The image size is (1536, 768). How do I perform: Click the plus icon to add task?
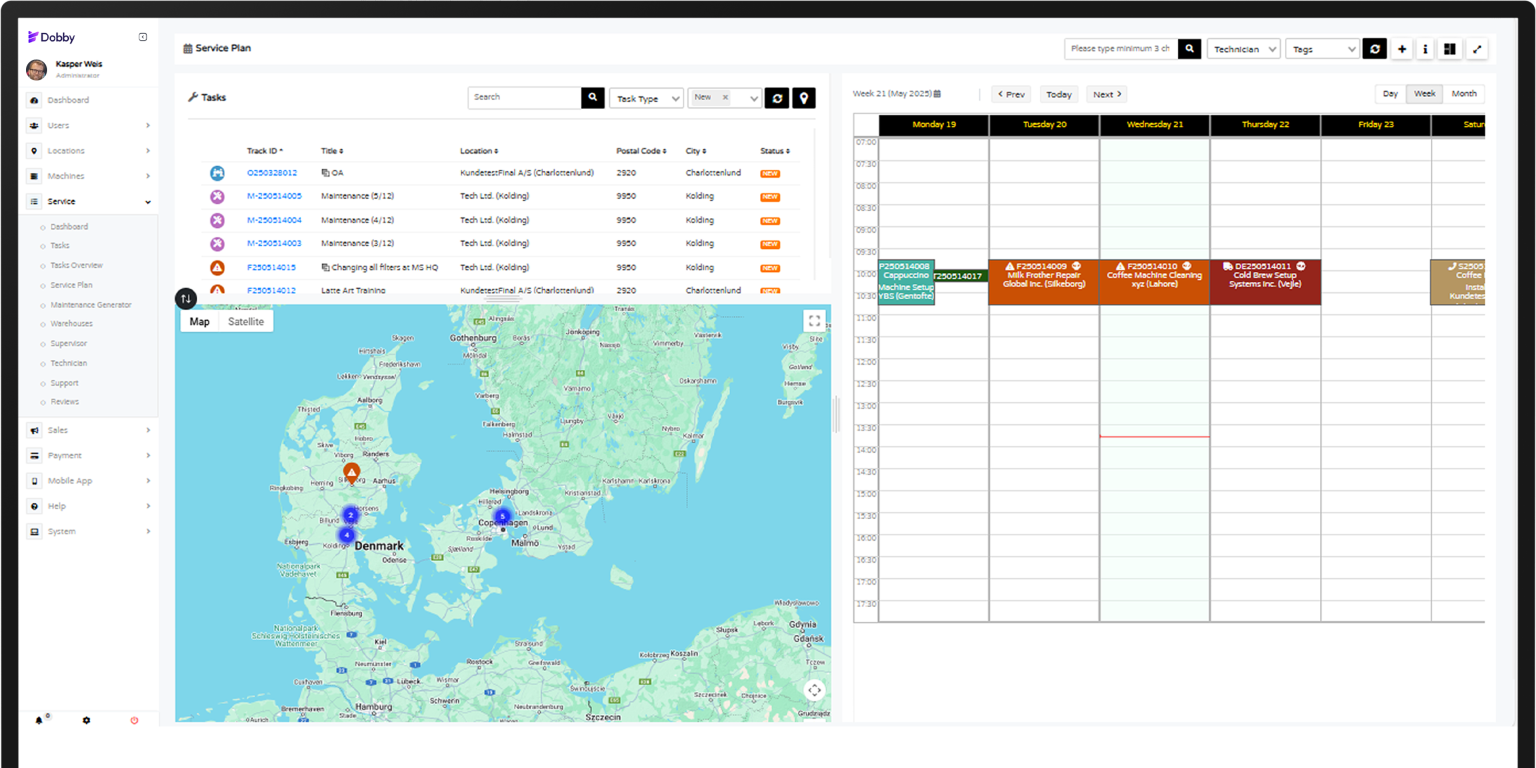coord(1402,49)
